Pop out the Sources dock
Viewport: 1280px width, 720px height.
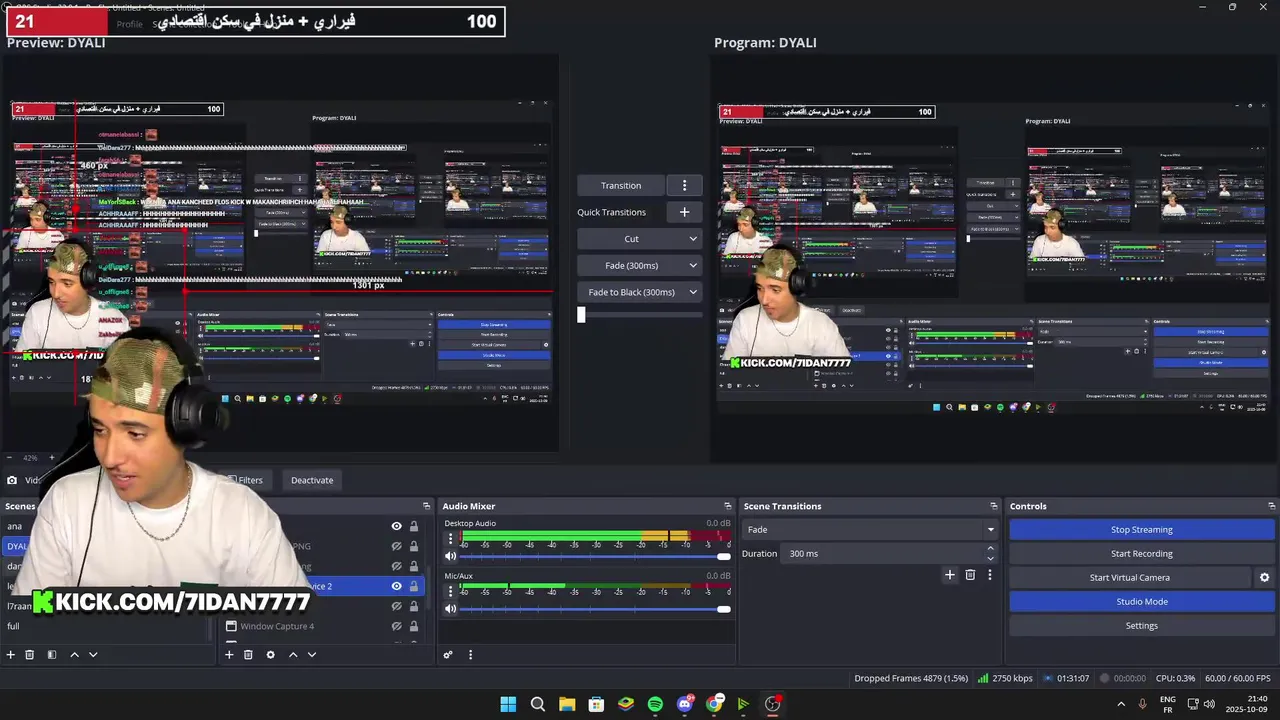click(x=426, y=506)
